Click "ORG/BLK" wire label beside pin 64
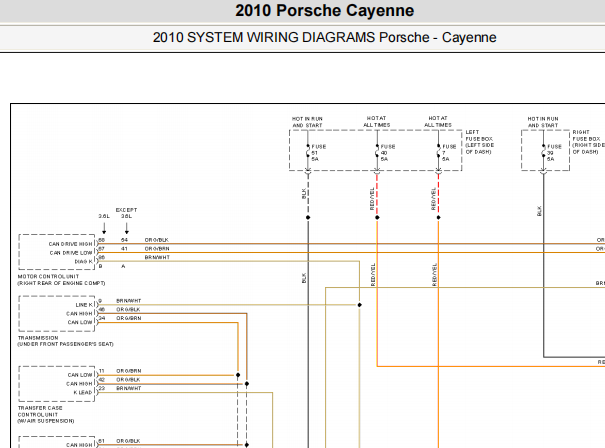 (x=157, y=240)
